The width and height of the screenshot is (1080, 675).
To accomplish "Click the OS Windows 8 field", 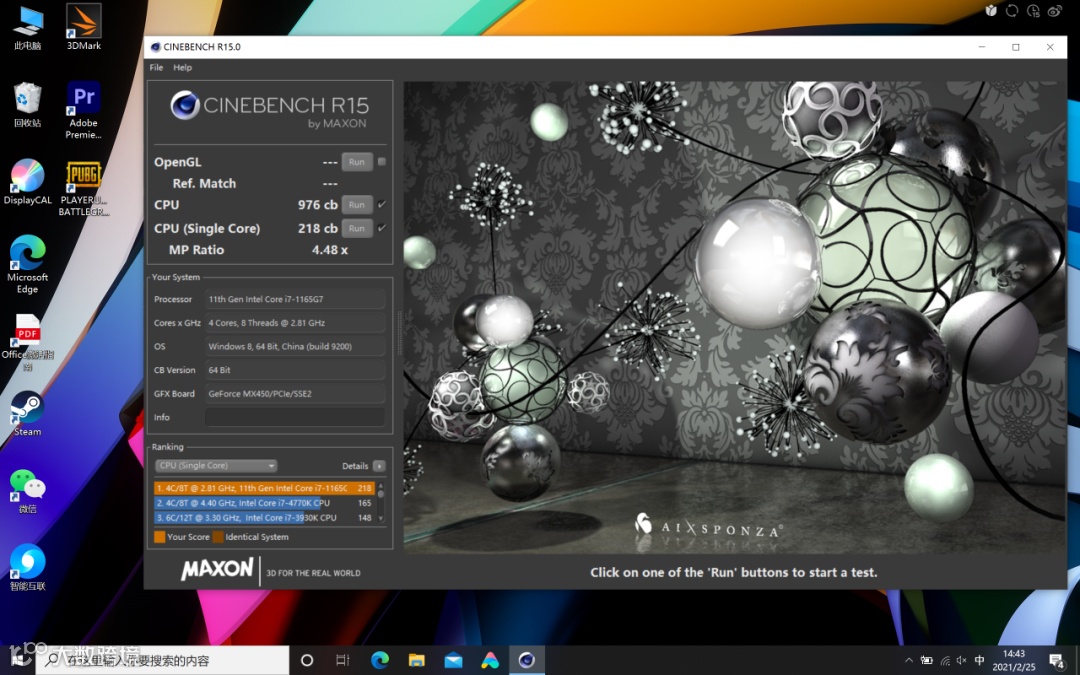I will [x=295, y=346].
